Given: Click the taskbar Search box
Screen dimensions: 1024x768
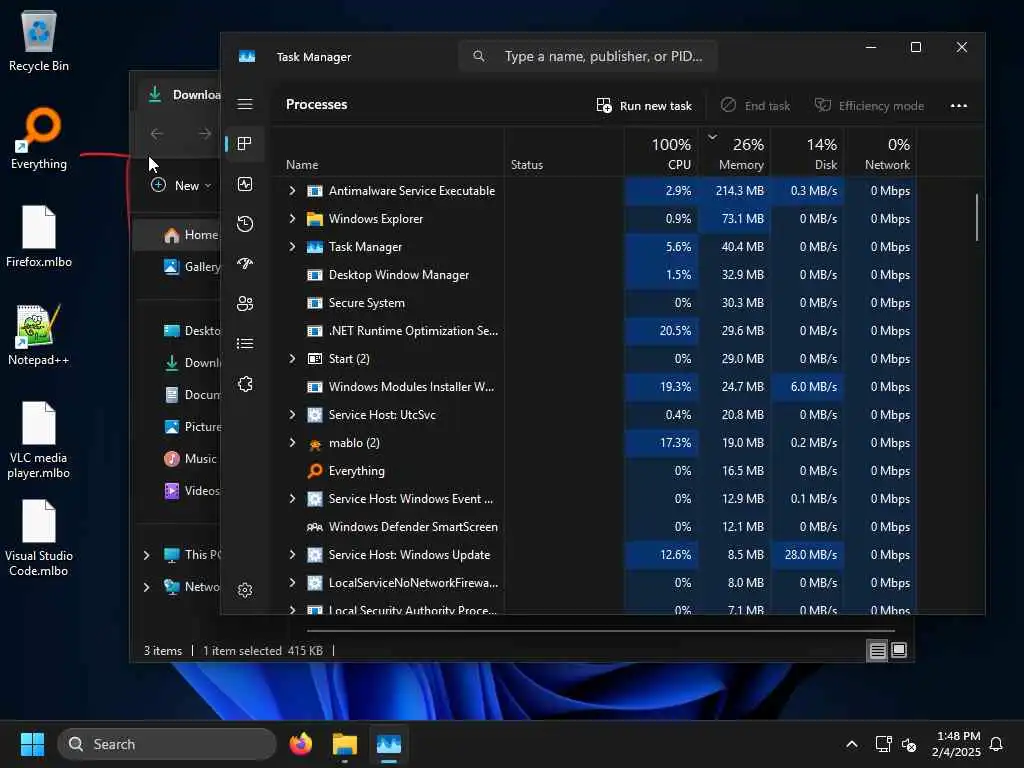Looking at the screenshot, I should 167,744.
